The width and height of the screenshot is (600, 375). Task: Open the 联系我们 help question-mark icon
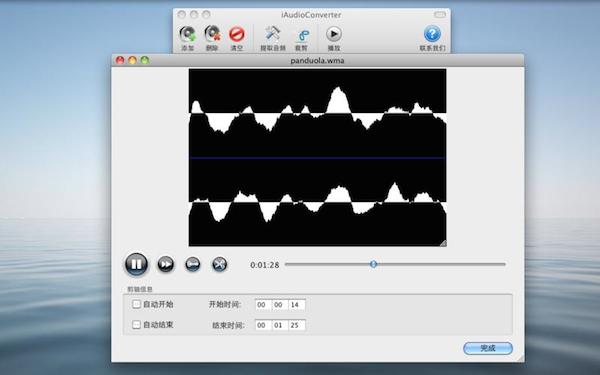coord(432,34)
